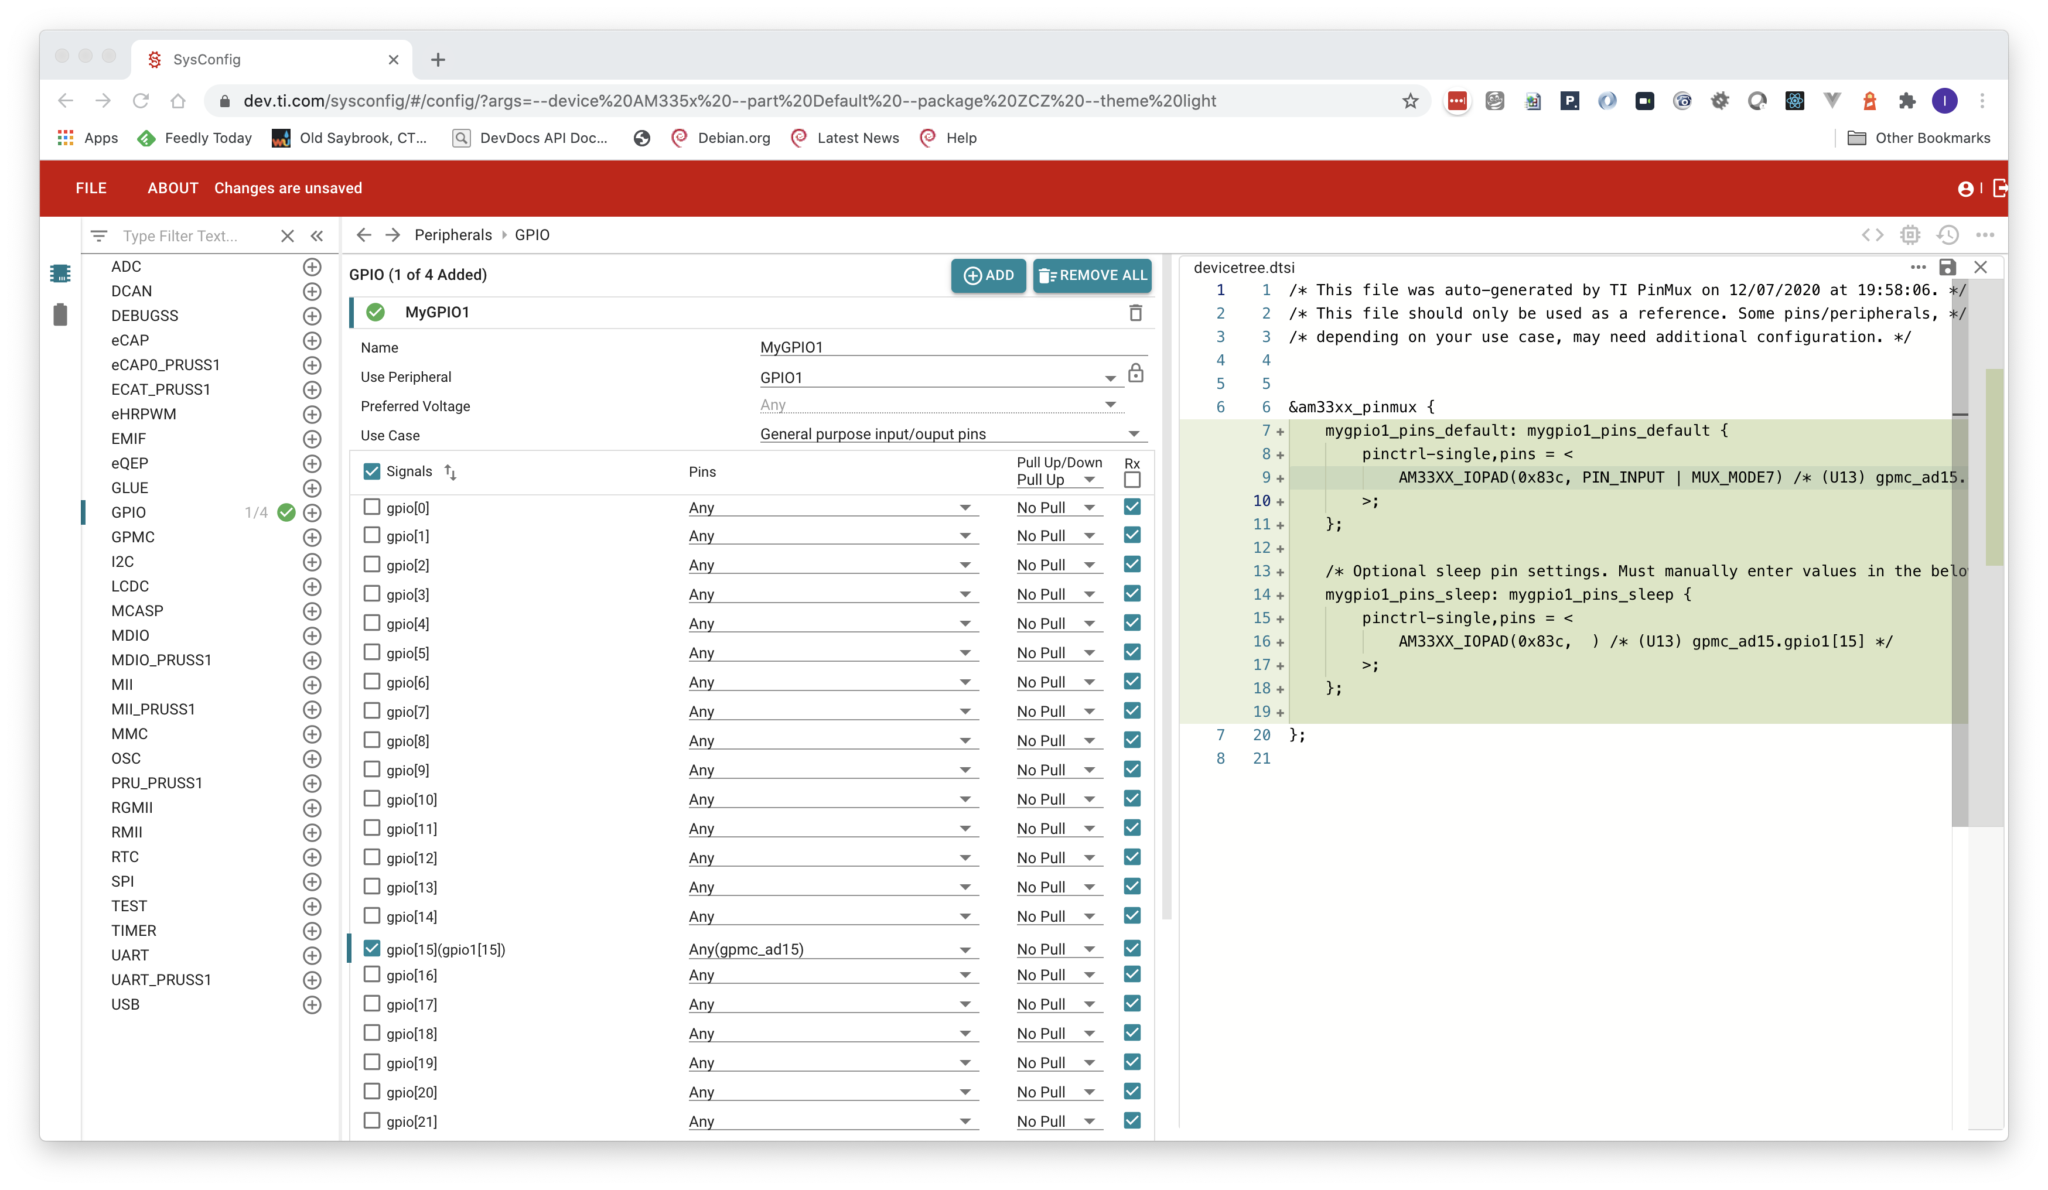Image resolution: width=2048 pixels, height=1190 pixels.
Task: Expand the Use Case dropdown
Action: pyautogui.click(x=949, y=434)
